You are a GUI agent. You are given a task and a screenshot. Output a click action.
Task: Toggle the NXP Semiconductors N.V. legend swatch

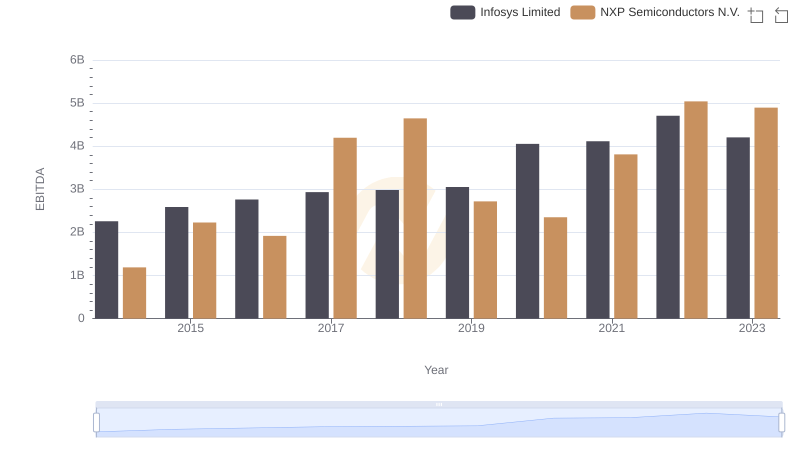click(583, 12)
